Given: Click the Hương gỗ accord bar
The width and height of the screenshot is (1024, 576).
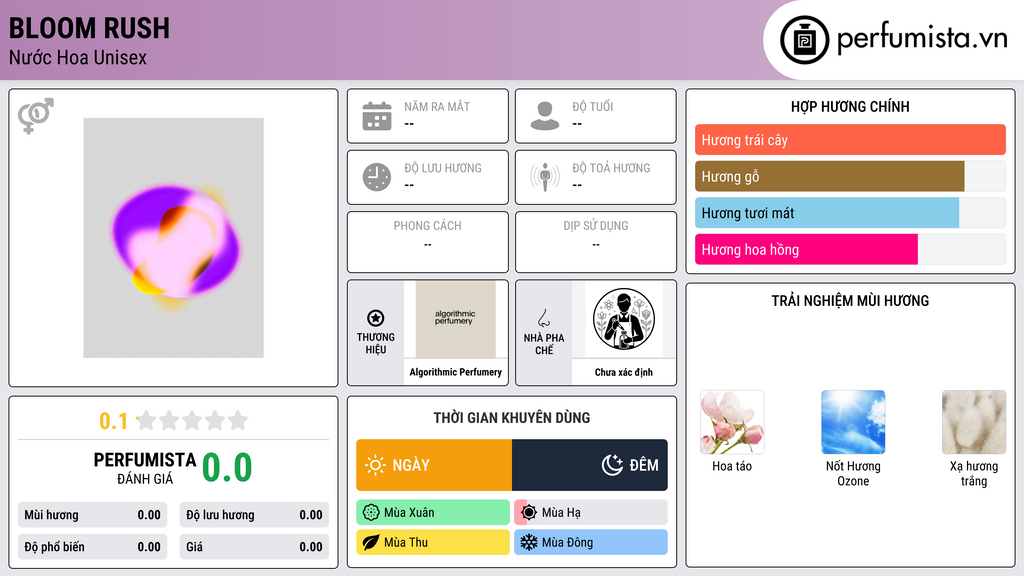Looking at the screenshot, I should click(850, 176).
